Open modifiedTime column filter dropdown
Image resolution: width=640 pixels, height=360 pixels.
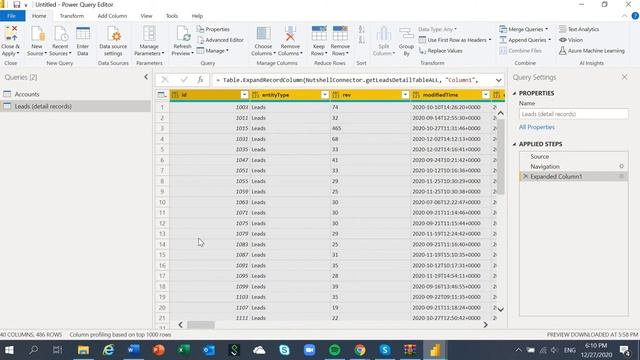485,95
